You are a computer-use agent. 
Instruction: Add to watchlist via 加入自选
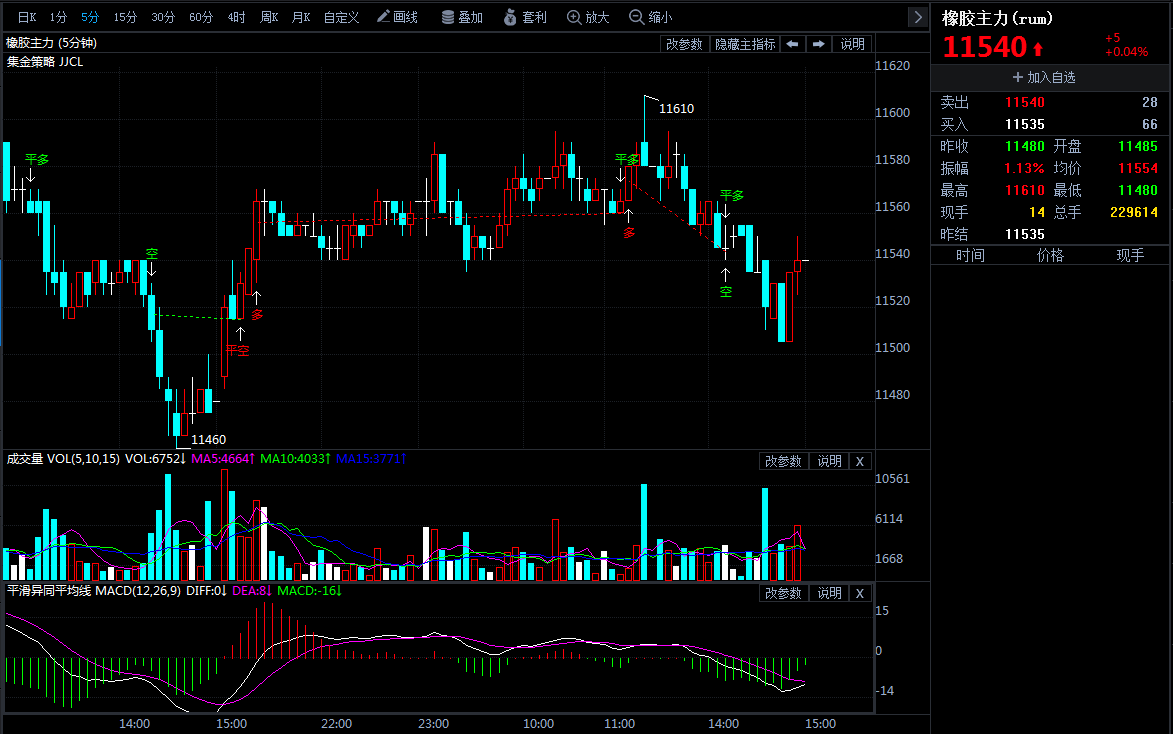pyautogui.click(x=1044, y=77)
